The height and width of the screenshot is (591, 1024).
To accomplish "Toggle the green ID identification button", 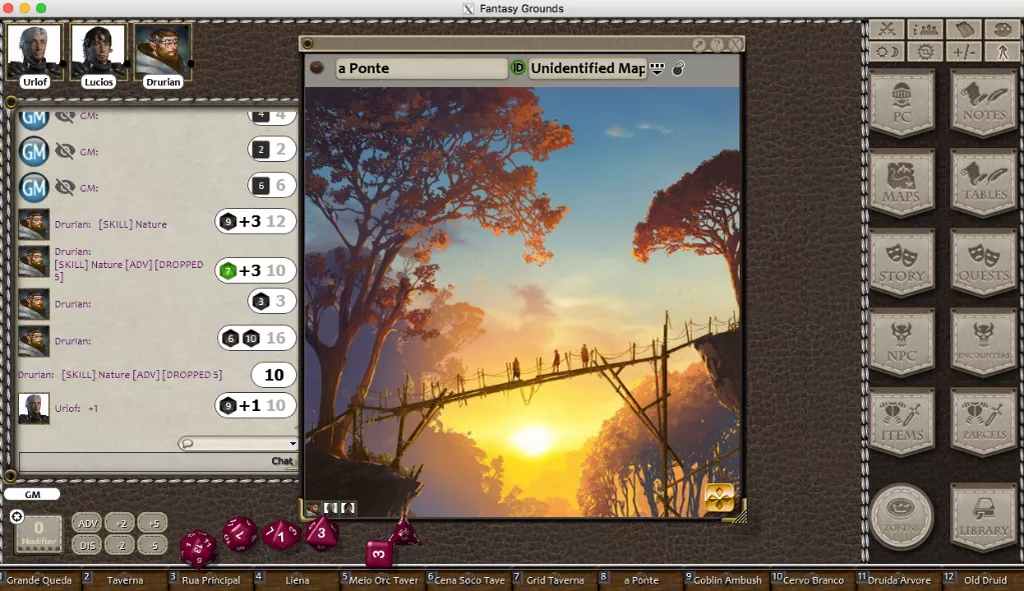I will tap(518, 68).
